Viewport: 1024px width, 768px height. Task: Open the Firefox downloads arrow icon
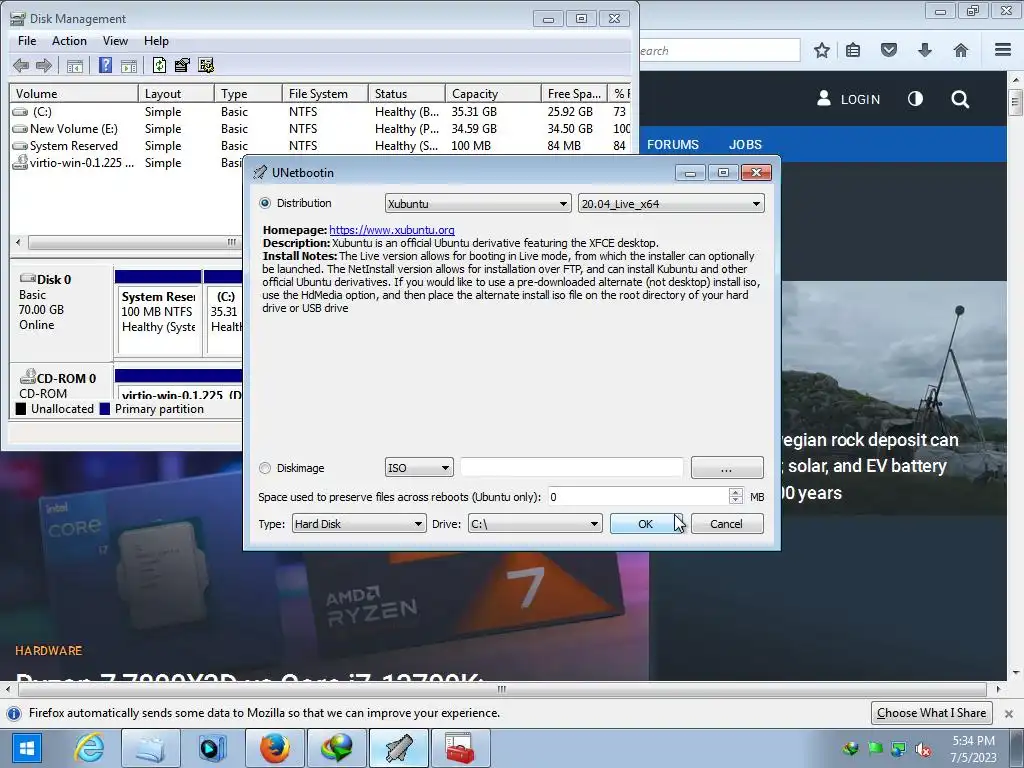pyautogui.click(x=925, y=50)
